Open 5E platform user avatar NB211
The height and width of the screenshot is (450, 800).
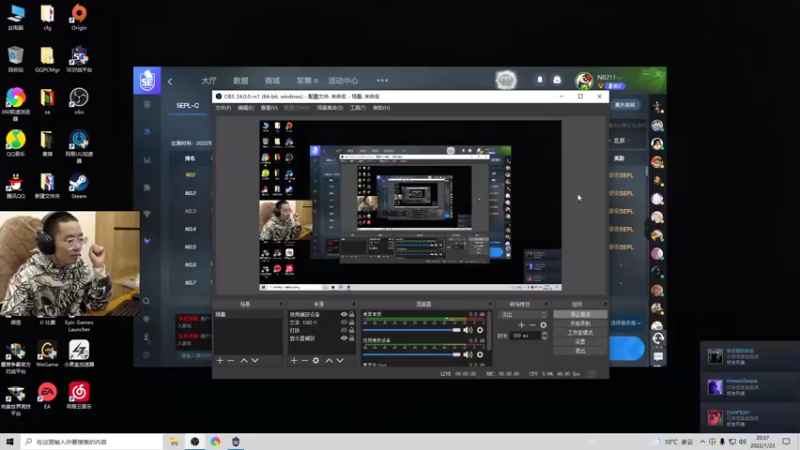(x=584, y=81)
